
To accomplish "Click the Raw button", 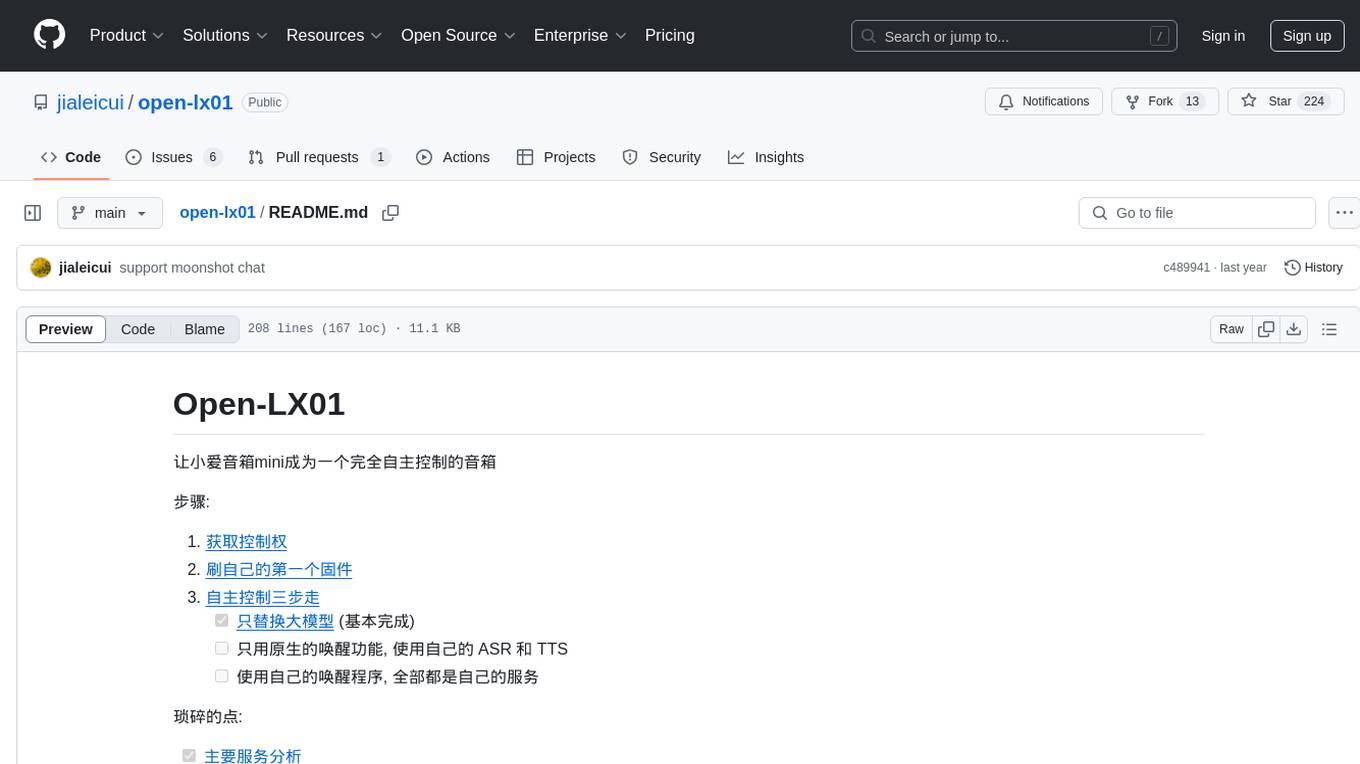I will pos(1231,329).
